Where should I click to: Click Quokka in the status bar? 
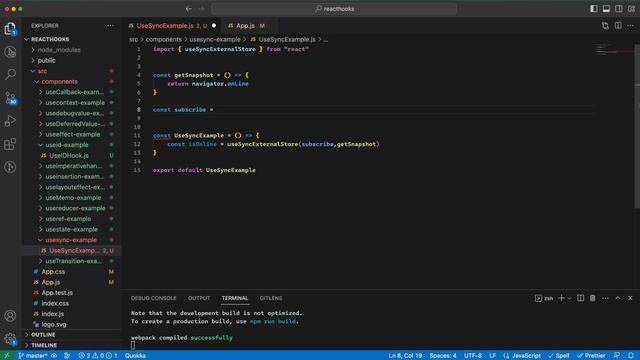click(x=135, y=356)
